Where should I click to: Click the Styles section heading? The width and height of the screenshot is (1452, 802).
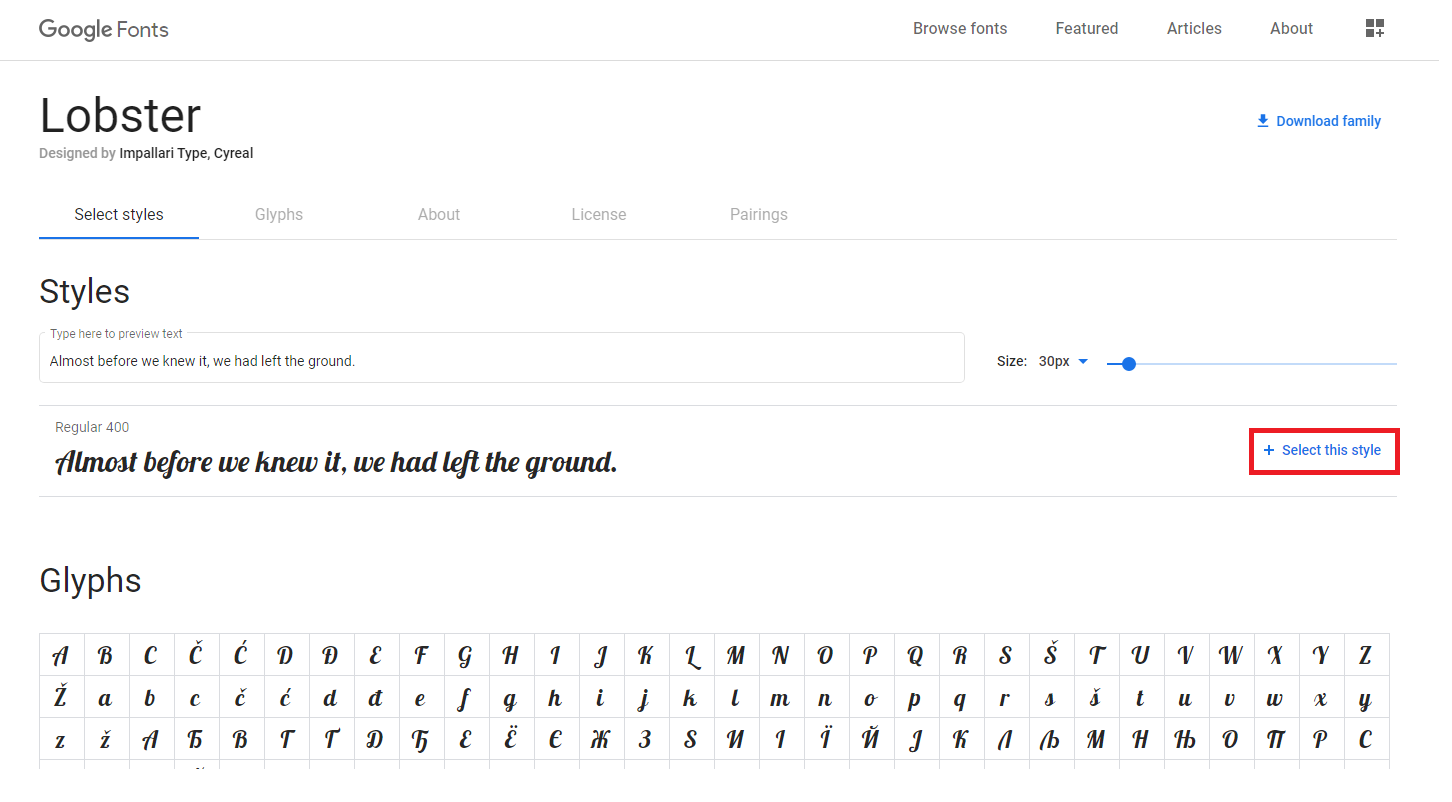click(x=85, y=291)
